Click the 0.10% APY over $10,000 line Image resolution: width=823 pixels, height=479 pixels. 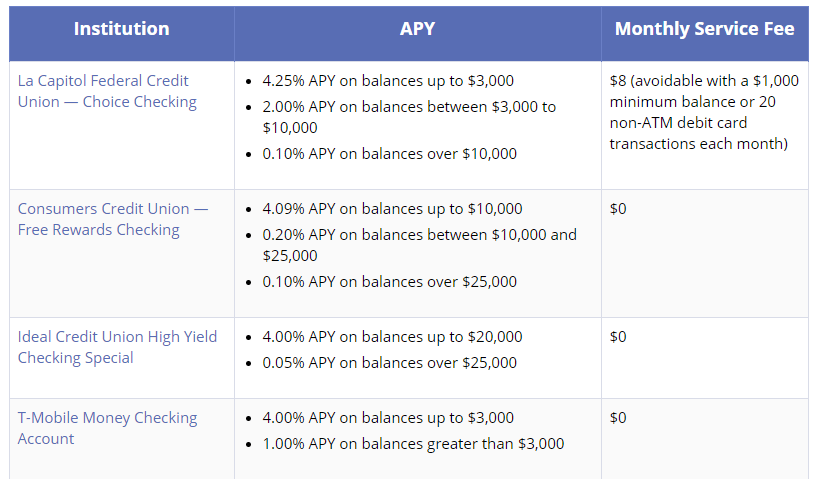(x=389, y=154)
